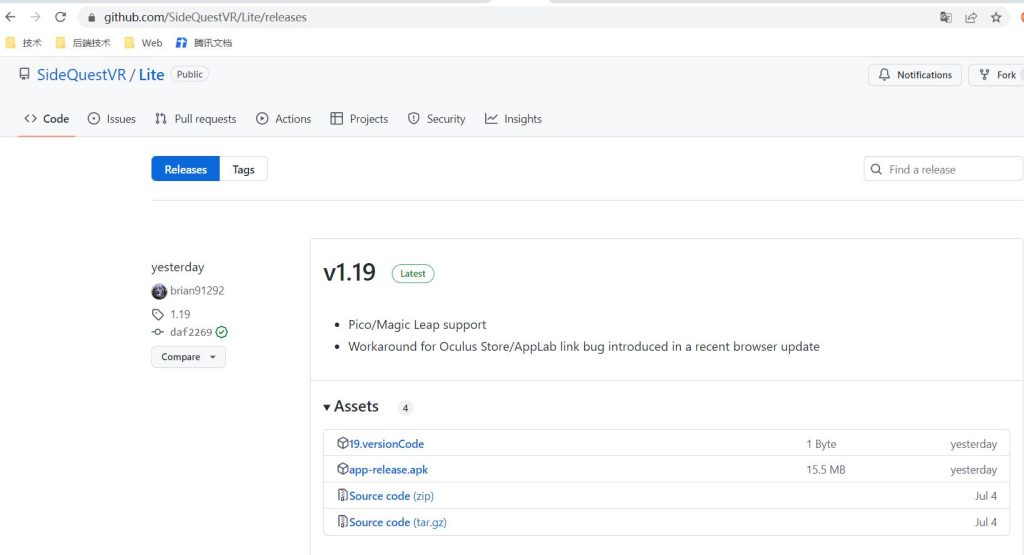Go to the Actions tab
This screenshot has width=1024, height=555.
(283, 119)
